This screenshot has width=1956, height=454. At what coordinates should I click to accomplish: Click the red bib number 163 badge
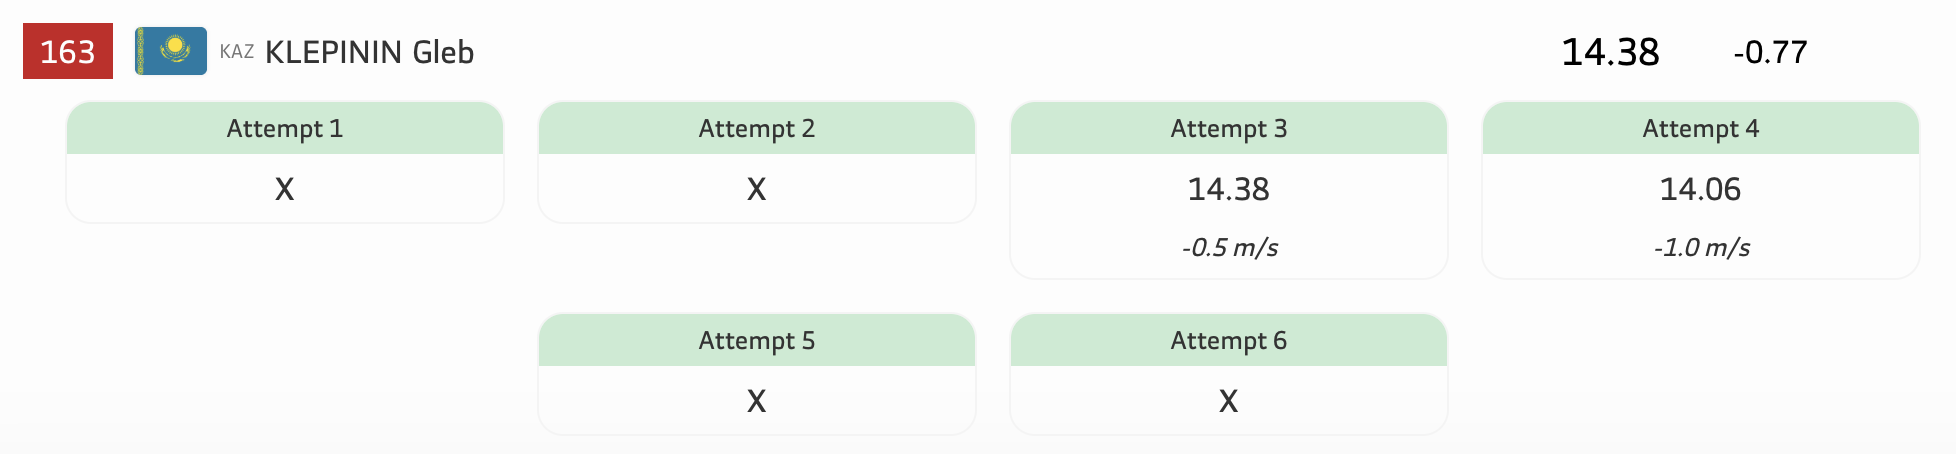[68, 51]
